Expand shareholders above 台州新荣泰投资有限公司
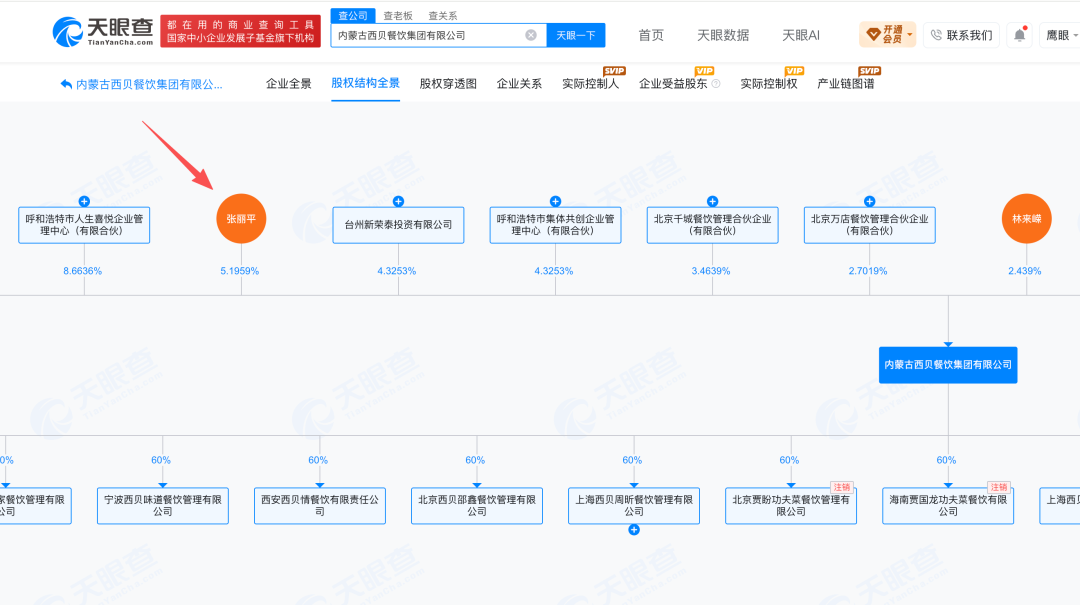Viewport: 1080px width, 605px height. click(x=398, y=201)
